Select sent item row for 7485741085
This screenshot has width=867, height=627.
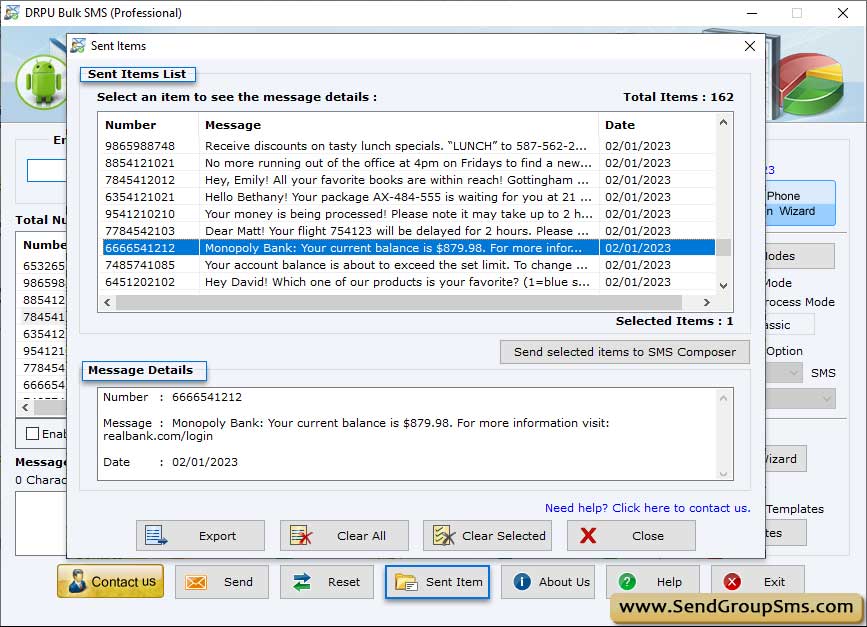409,265
